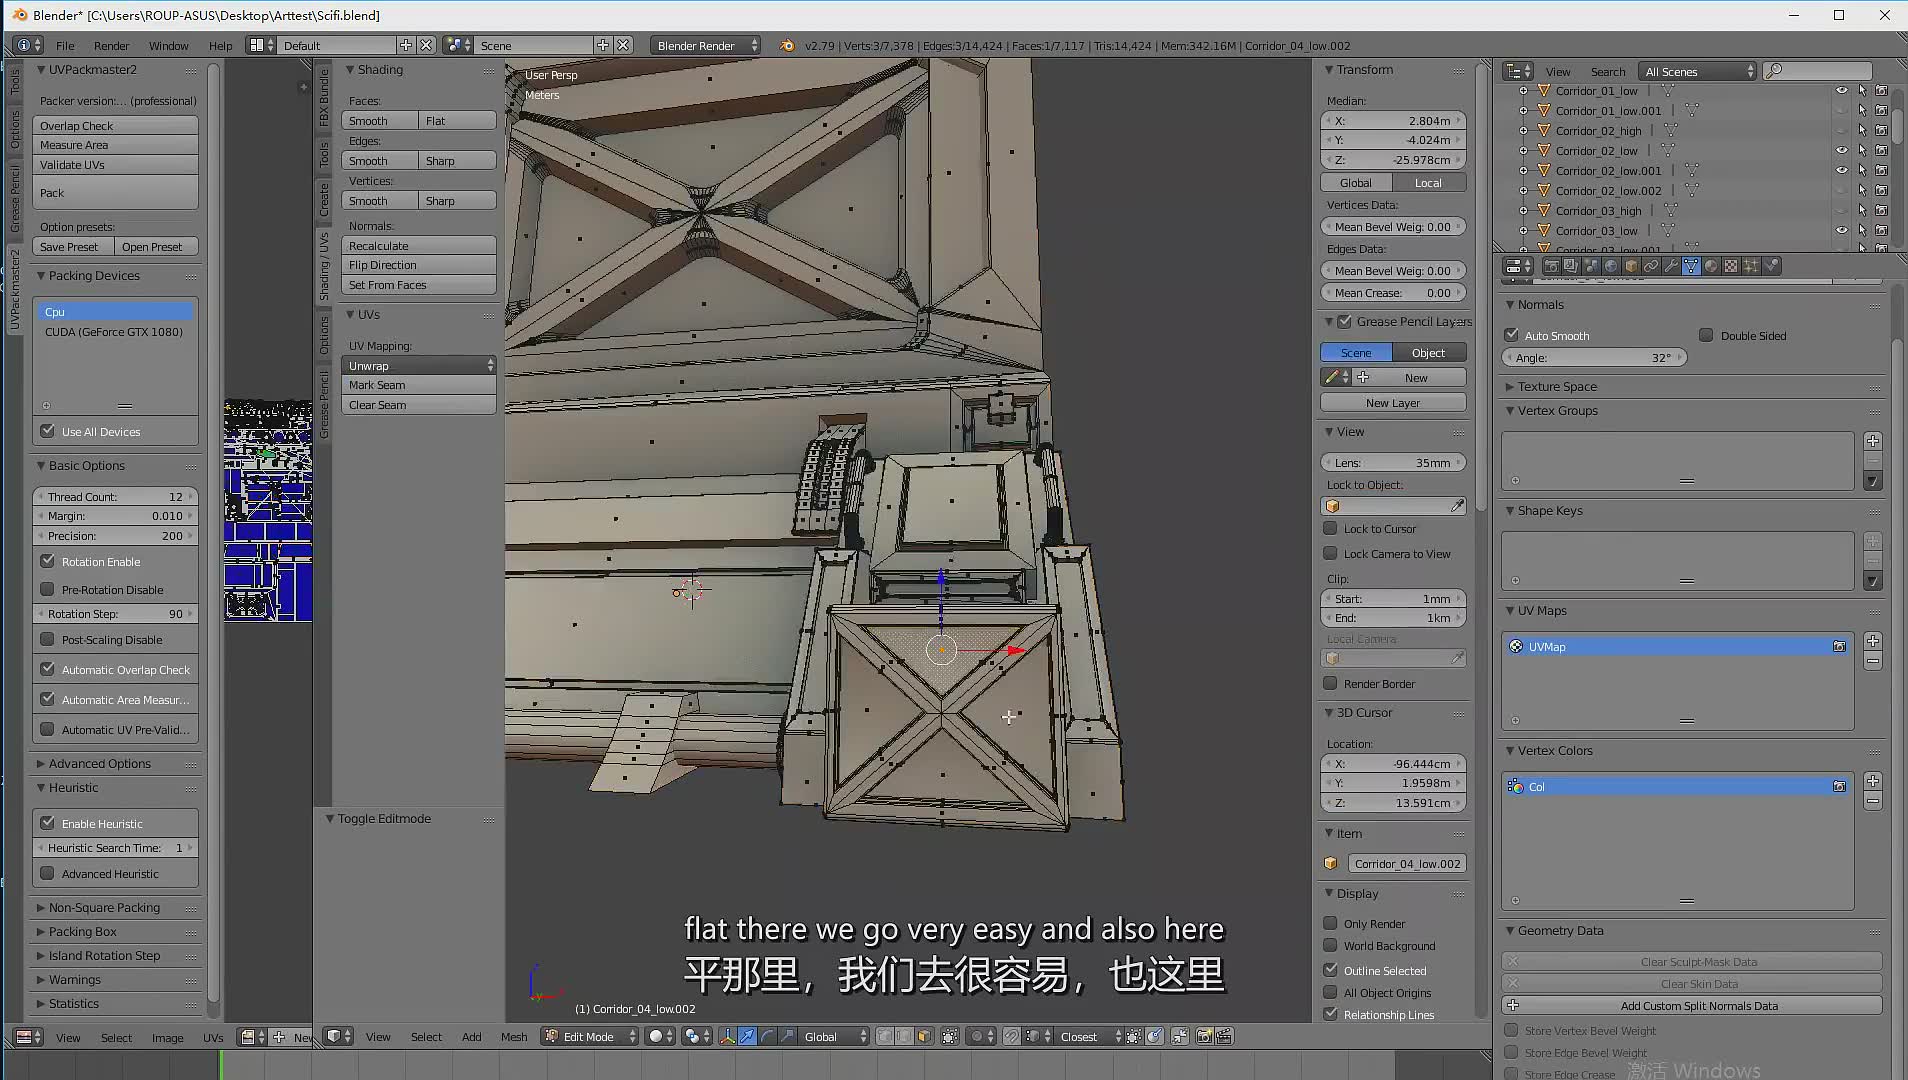Enable Pre-Rotation Disable option
The height and width of the screenshot is (1080, 1908).
tap(47, 589)
